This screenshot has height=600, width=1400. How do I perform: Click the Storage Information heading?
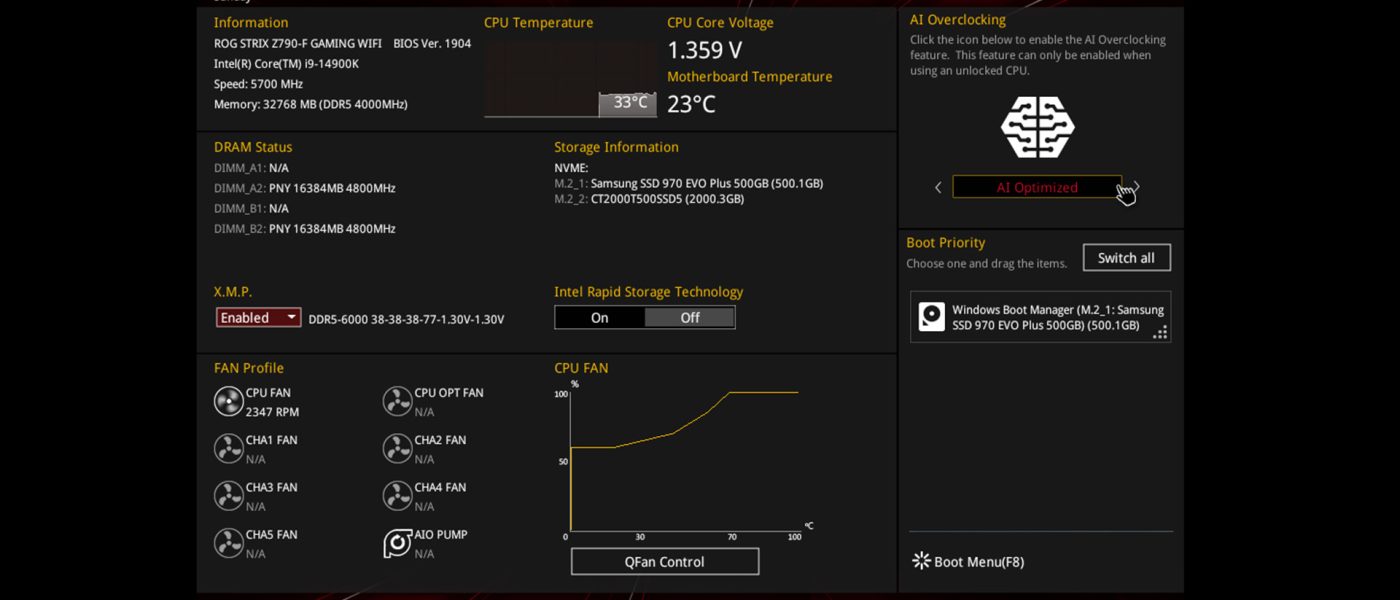[617, 147]
